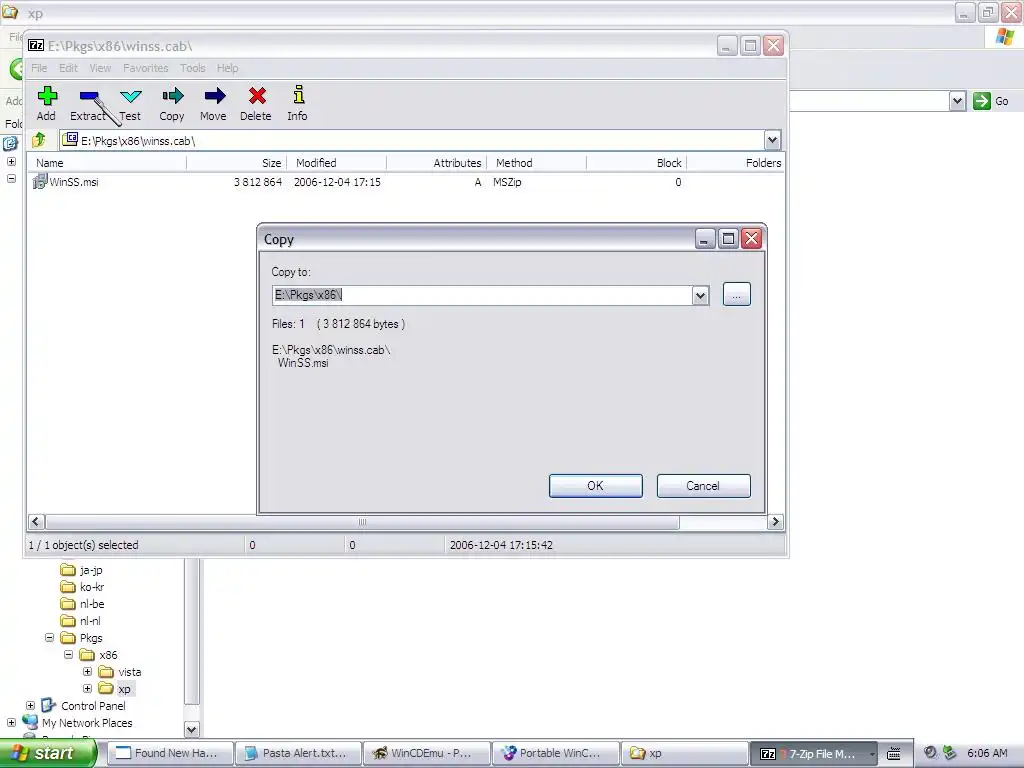The height and width of the screenshot is (768, 1024).
Task: Open the Copy to path dropdown
Action: click(700, 295)
